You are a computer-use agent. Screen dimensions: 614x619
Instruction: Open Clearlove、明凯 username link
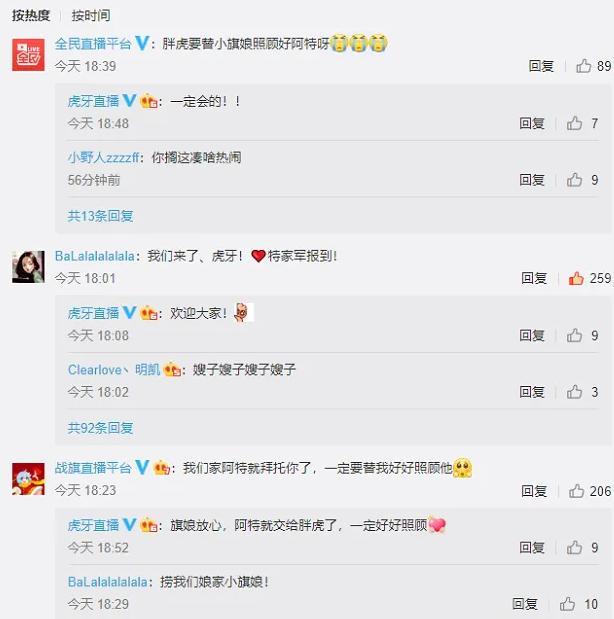tap(114, 370)
